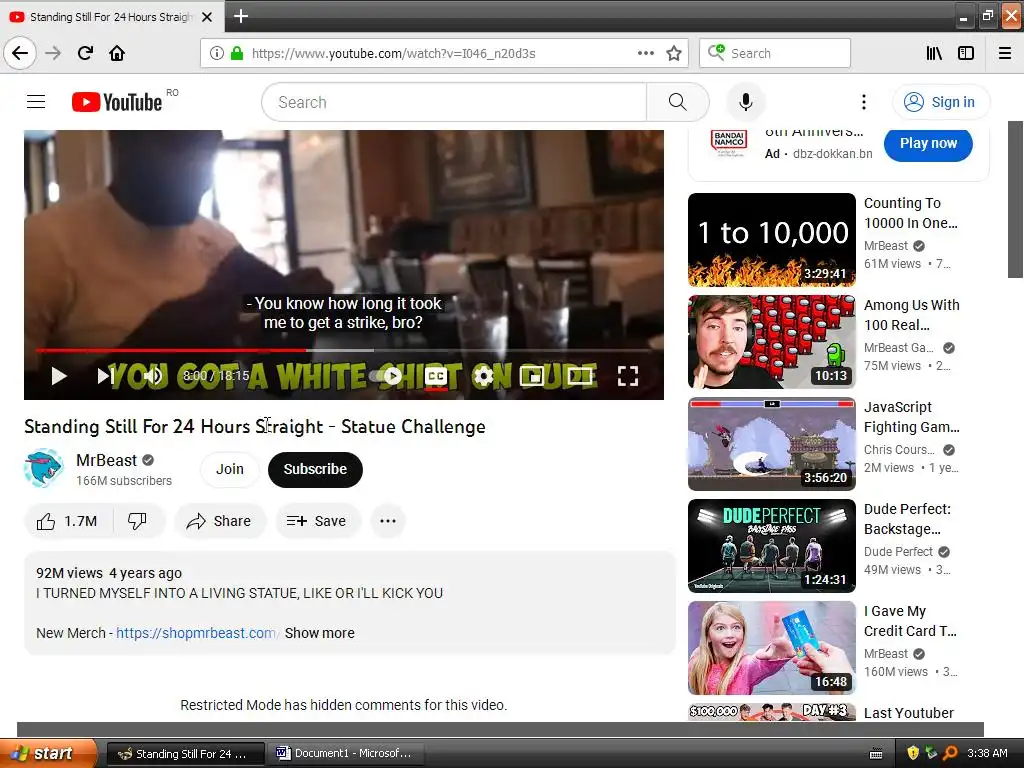Open the Bandai Namco ad logo

tap(729, 143)
